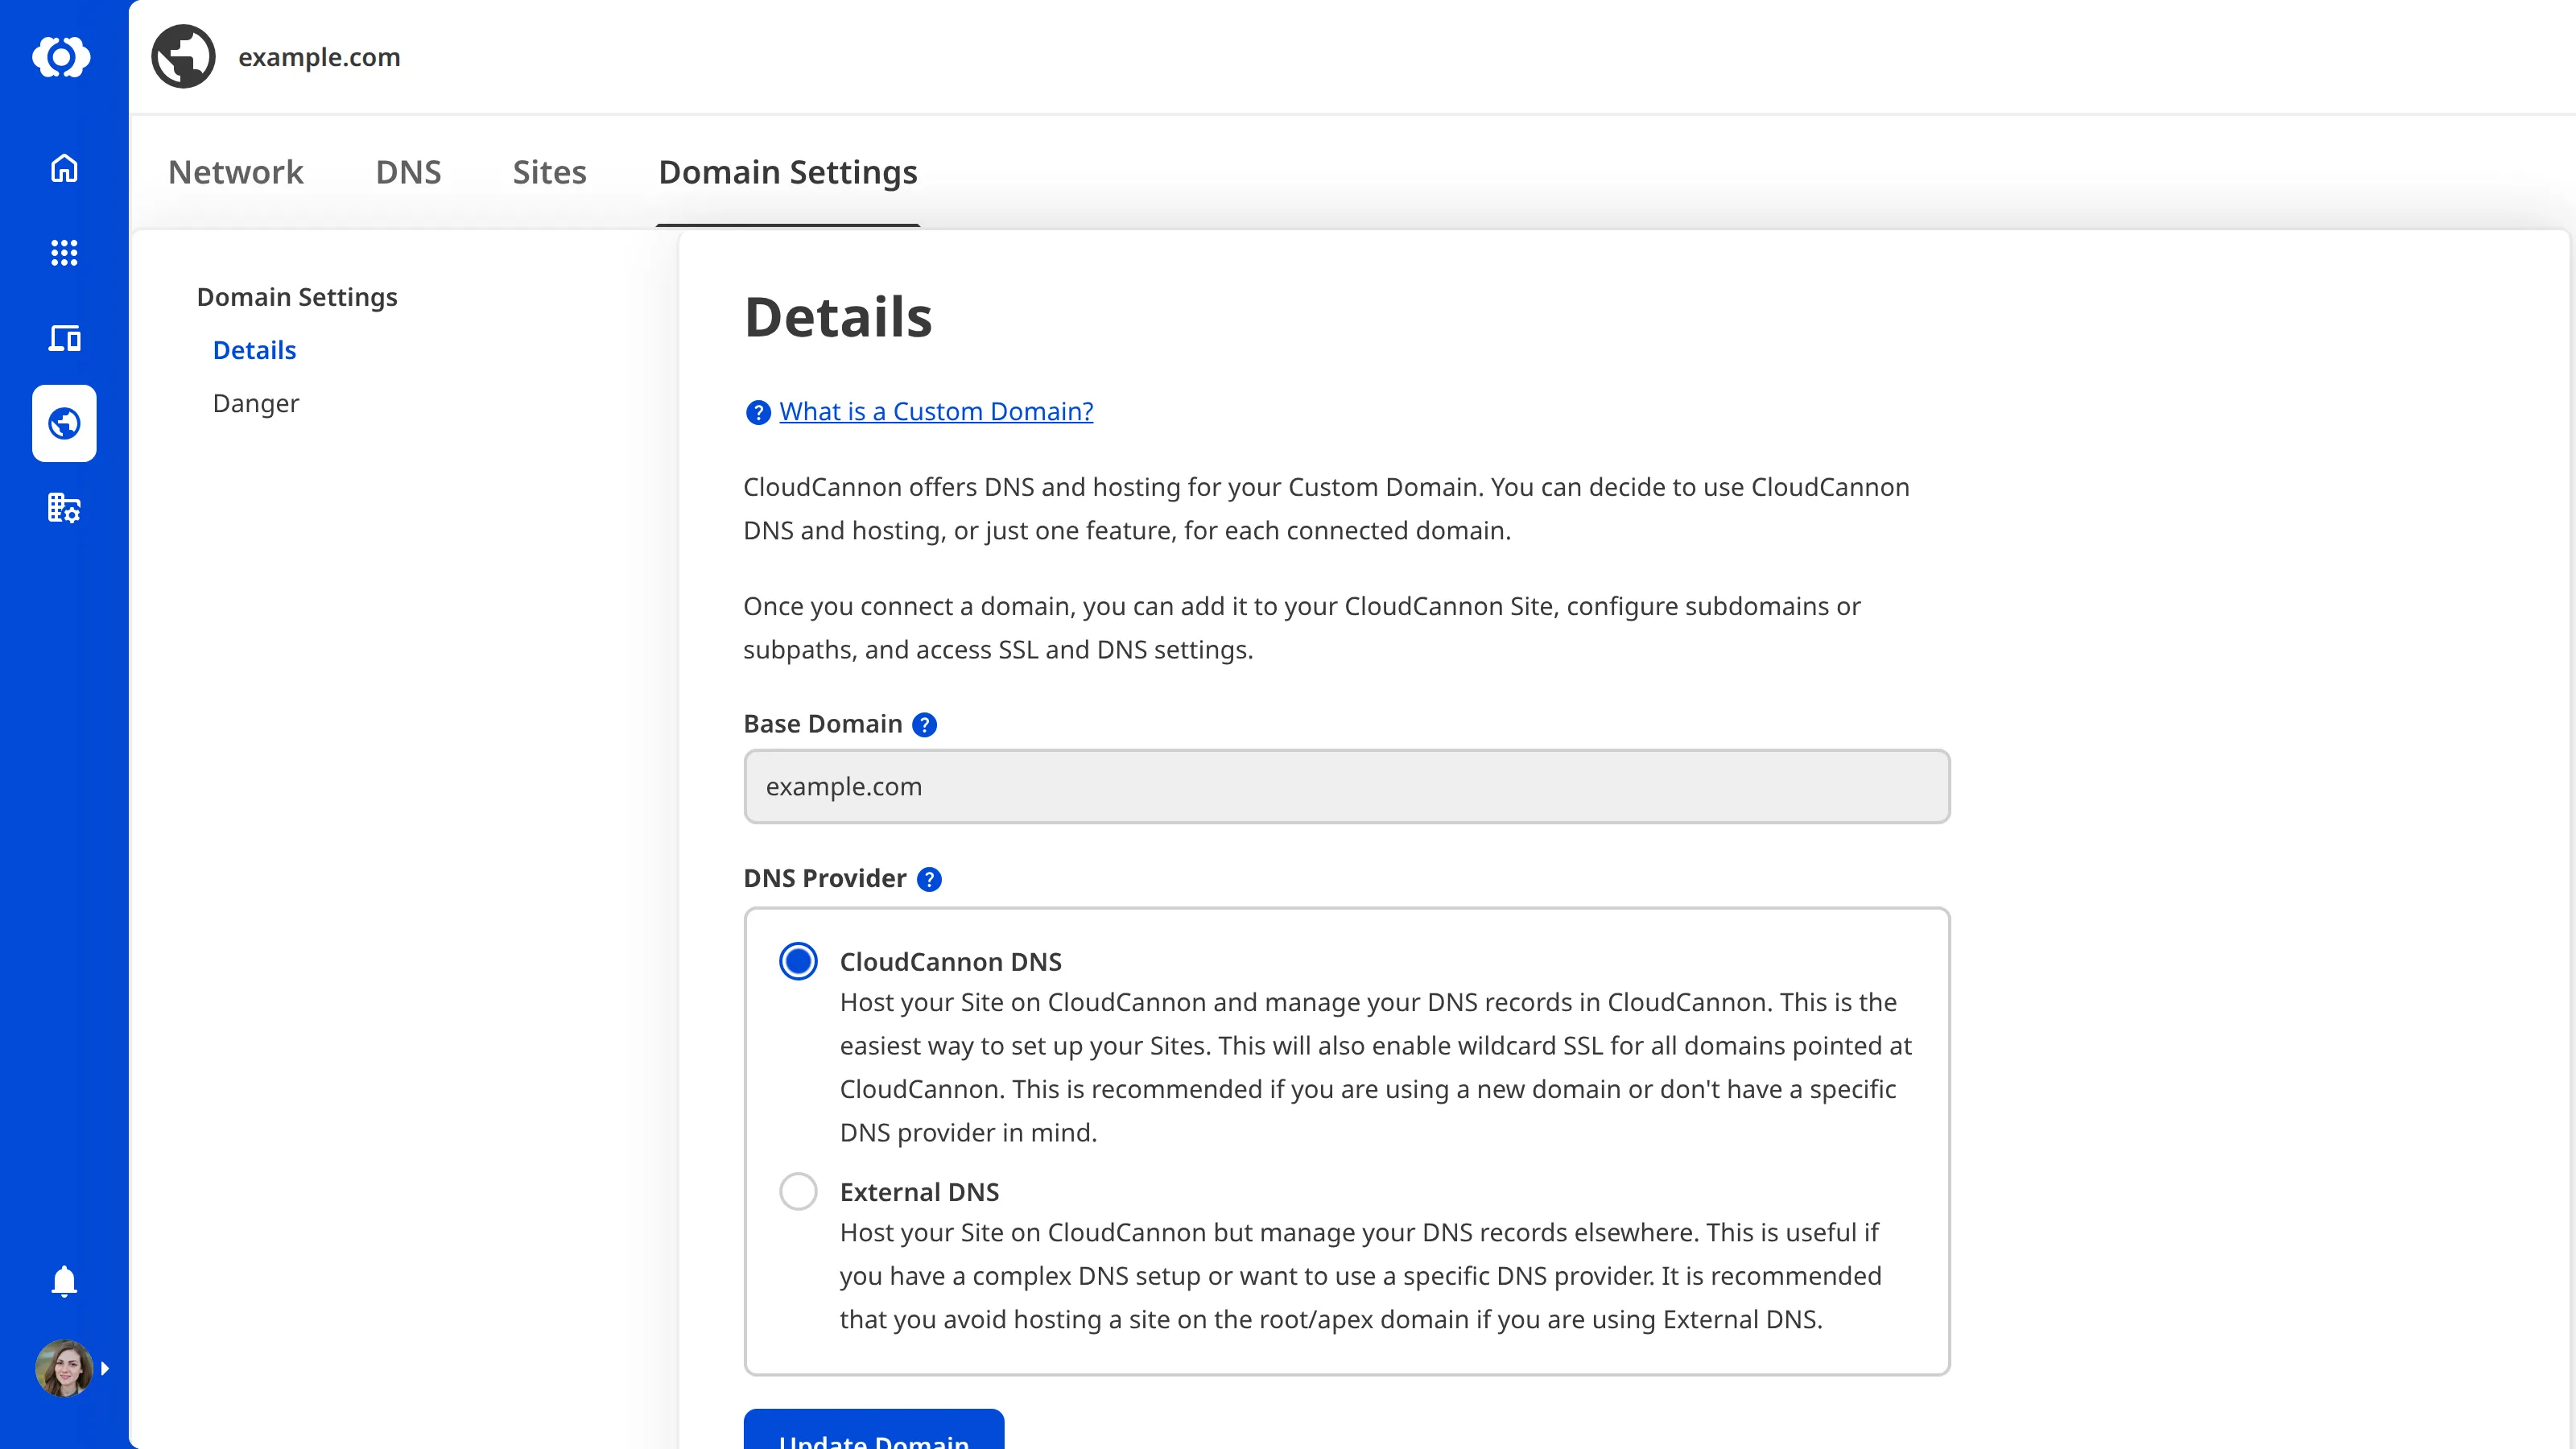This screenshot has height=1449, width=2576.
Task: Select the Sites devices icon in sidebar
Action: pos(64,338)
